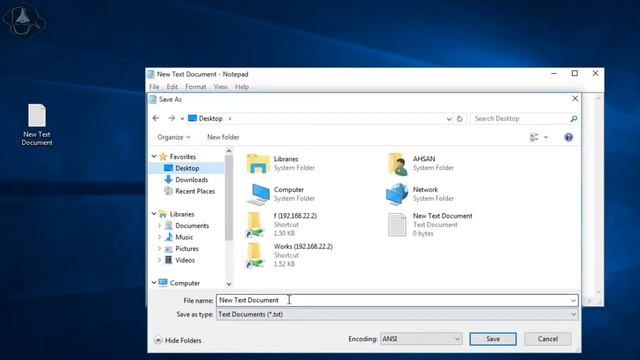Select Desktop in Favorites
Viewport: 640px width, 360px height.
(x=187, y=168)
